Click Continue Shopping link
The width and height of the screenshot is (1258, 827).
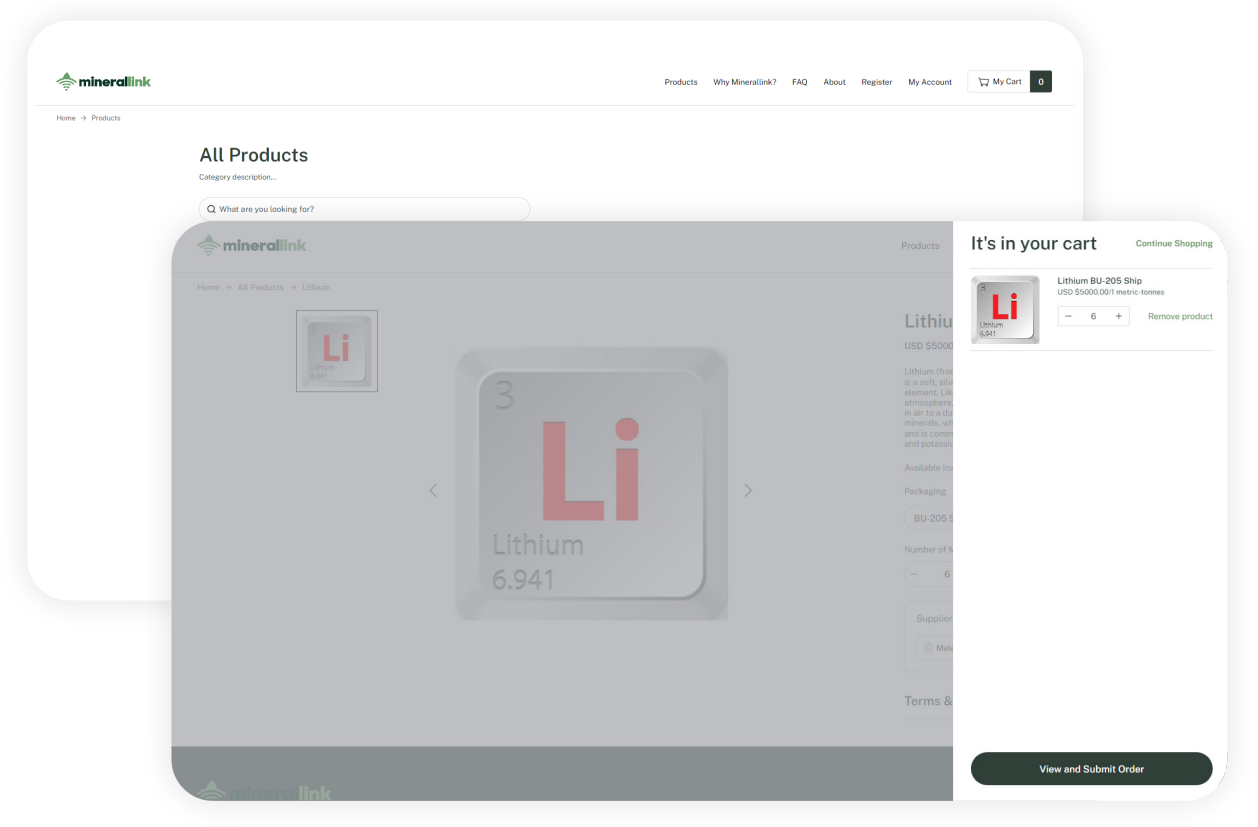pyautogui.click(x=1174, y=244)
